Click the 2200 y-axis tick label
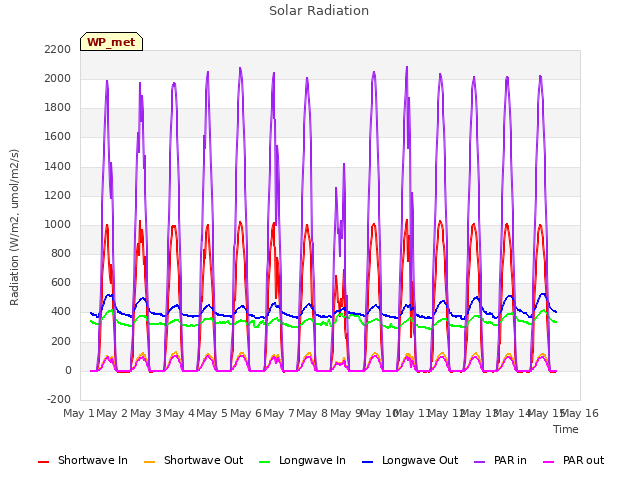The image size is (640, 480). [58, 49]
